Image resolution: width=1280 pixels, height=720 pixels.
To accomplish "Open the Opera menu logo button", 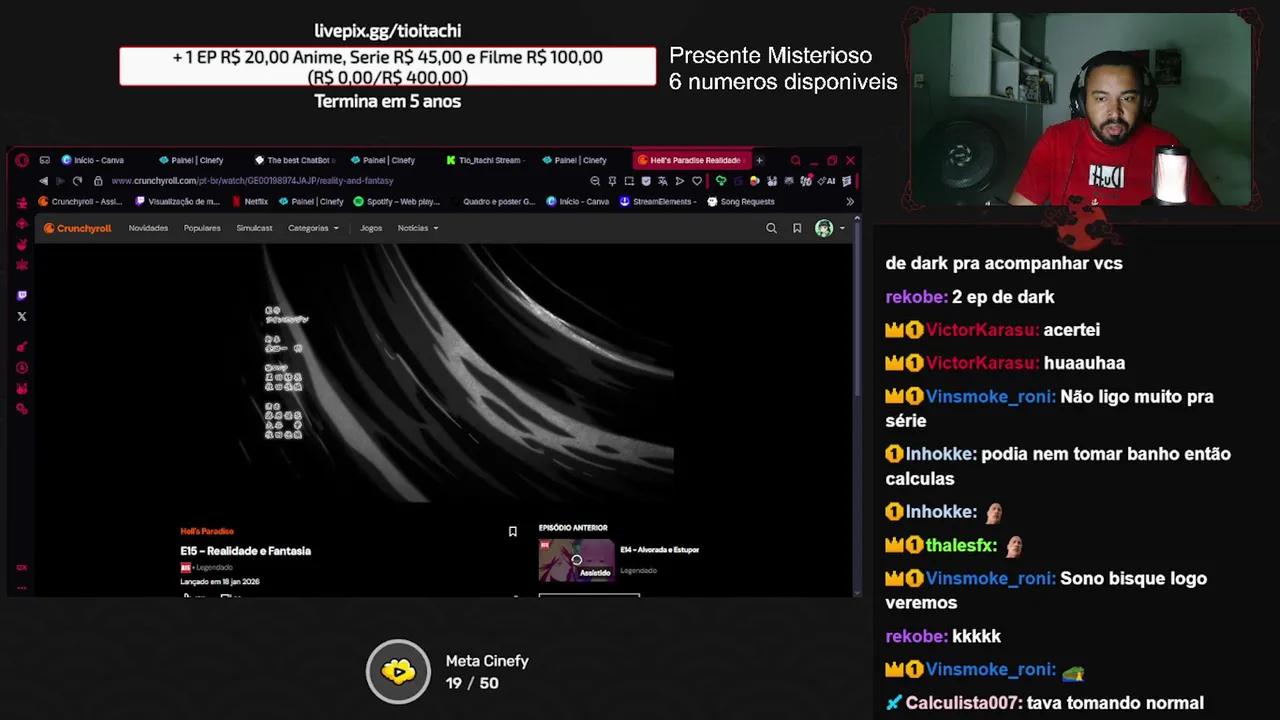I will [x=22, y=160].
